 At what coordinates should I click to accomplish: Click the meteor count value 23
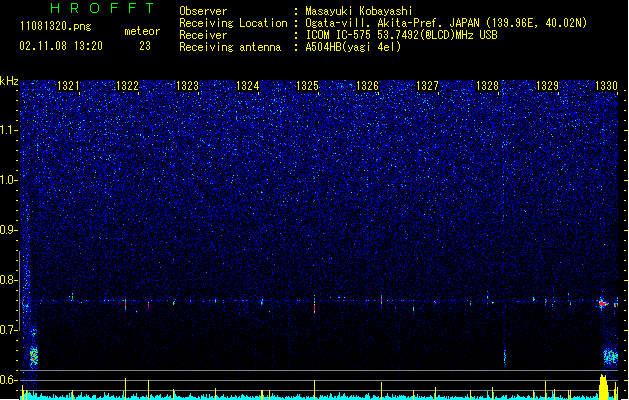tap(145, 46)
